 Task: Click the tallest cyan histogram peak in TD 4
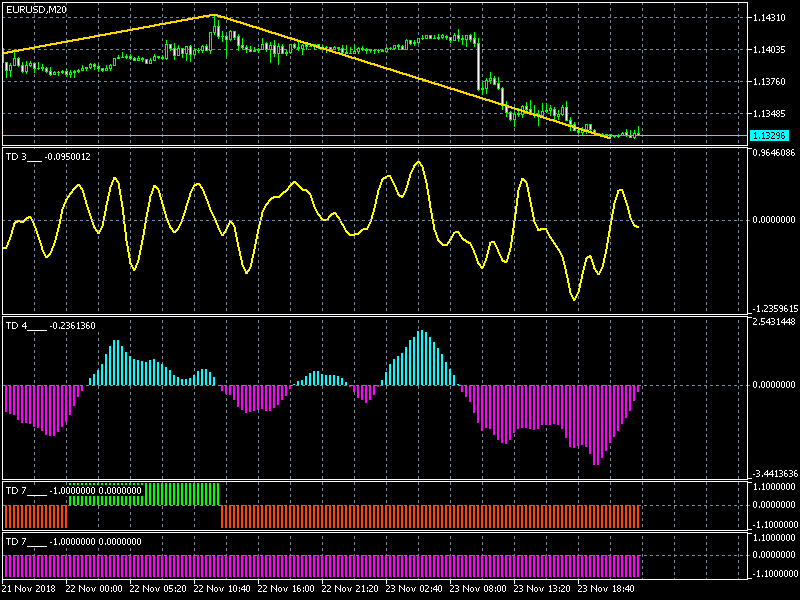(x=421, y=358)
